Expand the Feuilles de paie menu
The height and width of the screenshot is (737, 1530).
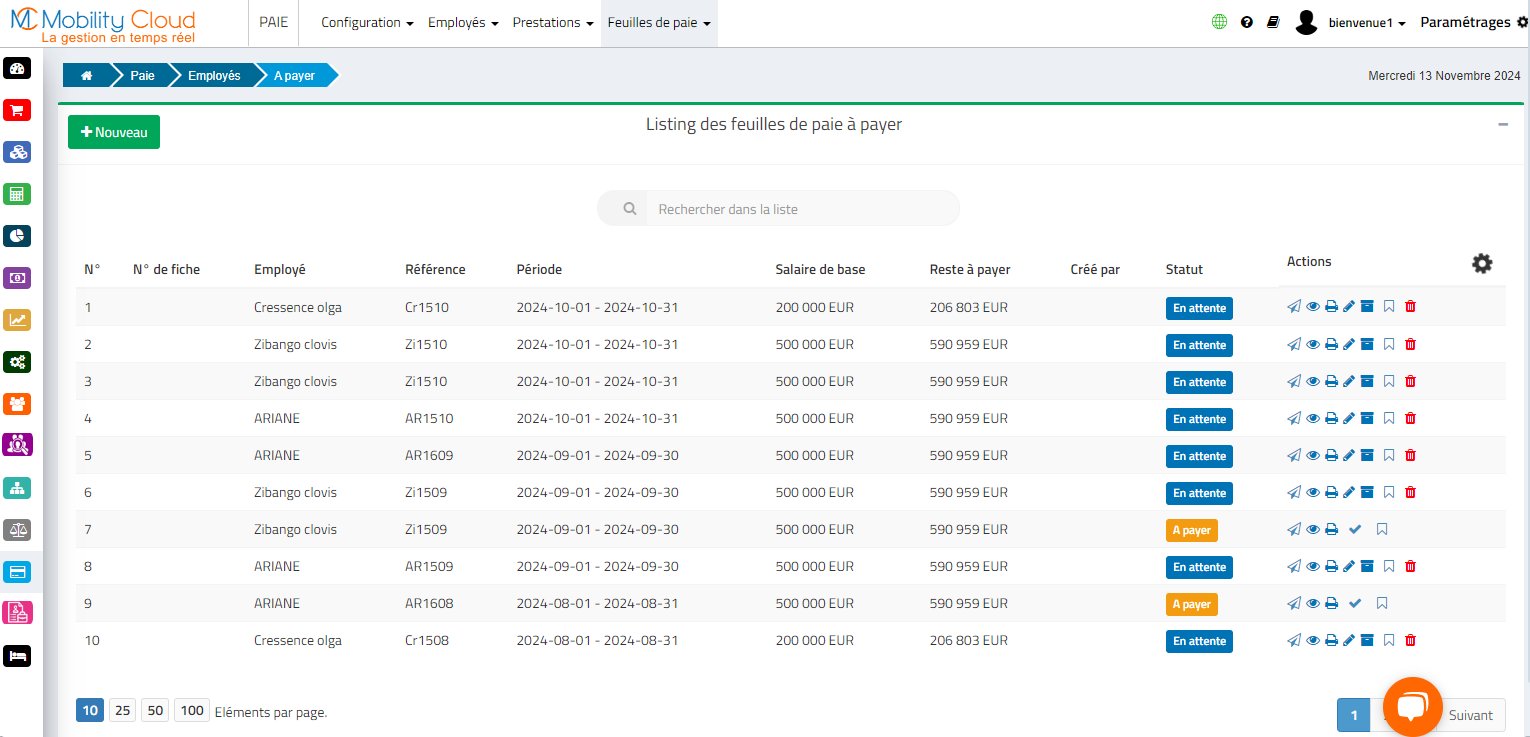coord(658,22)
